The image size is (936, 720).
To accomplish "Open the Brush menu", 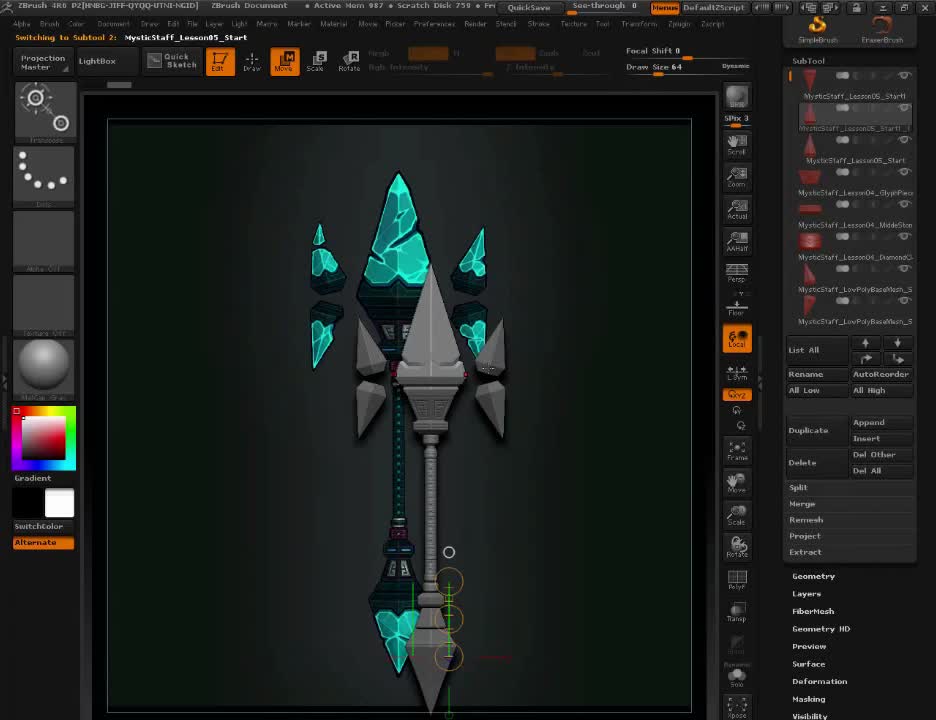I will [50, 24].
